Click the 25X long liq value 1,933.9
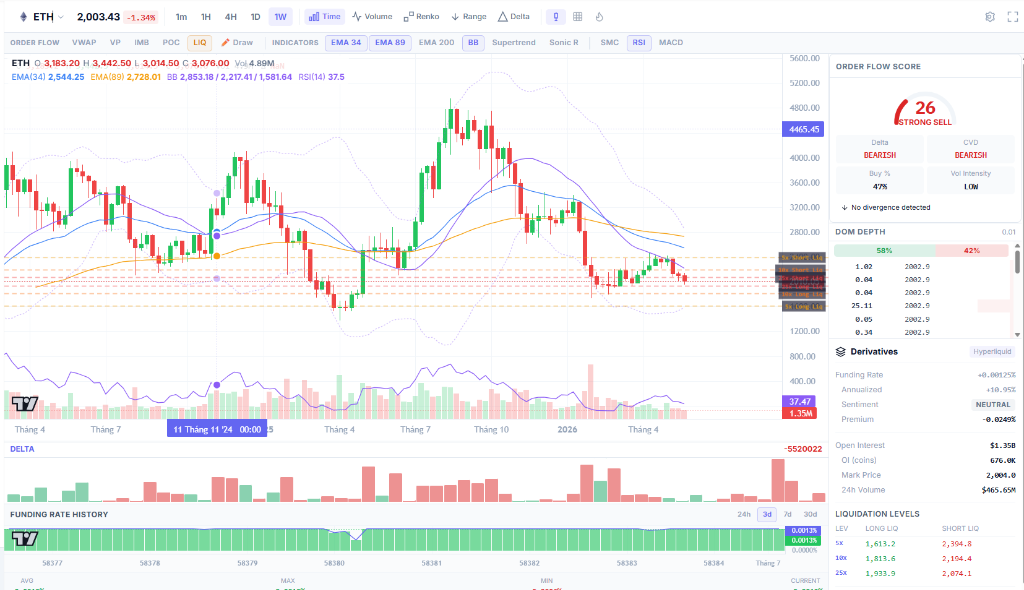 point(880,574)
